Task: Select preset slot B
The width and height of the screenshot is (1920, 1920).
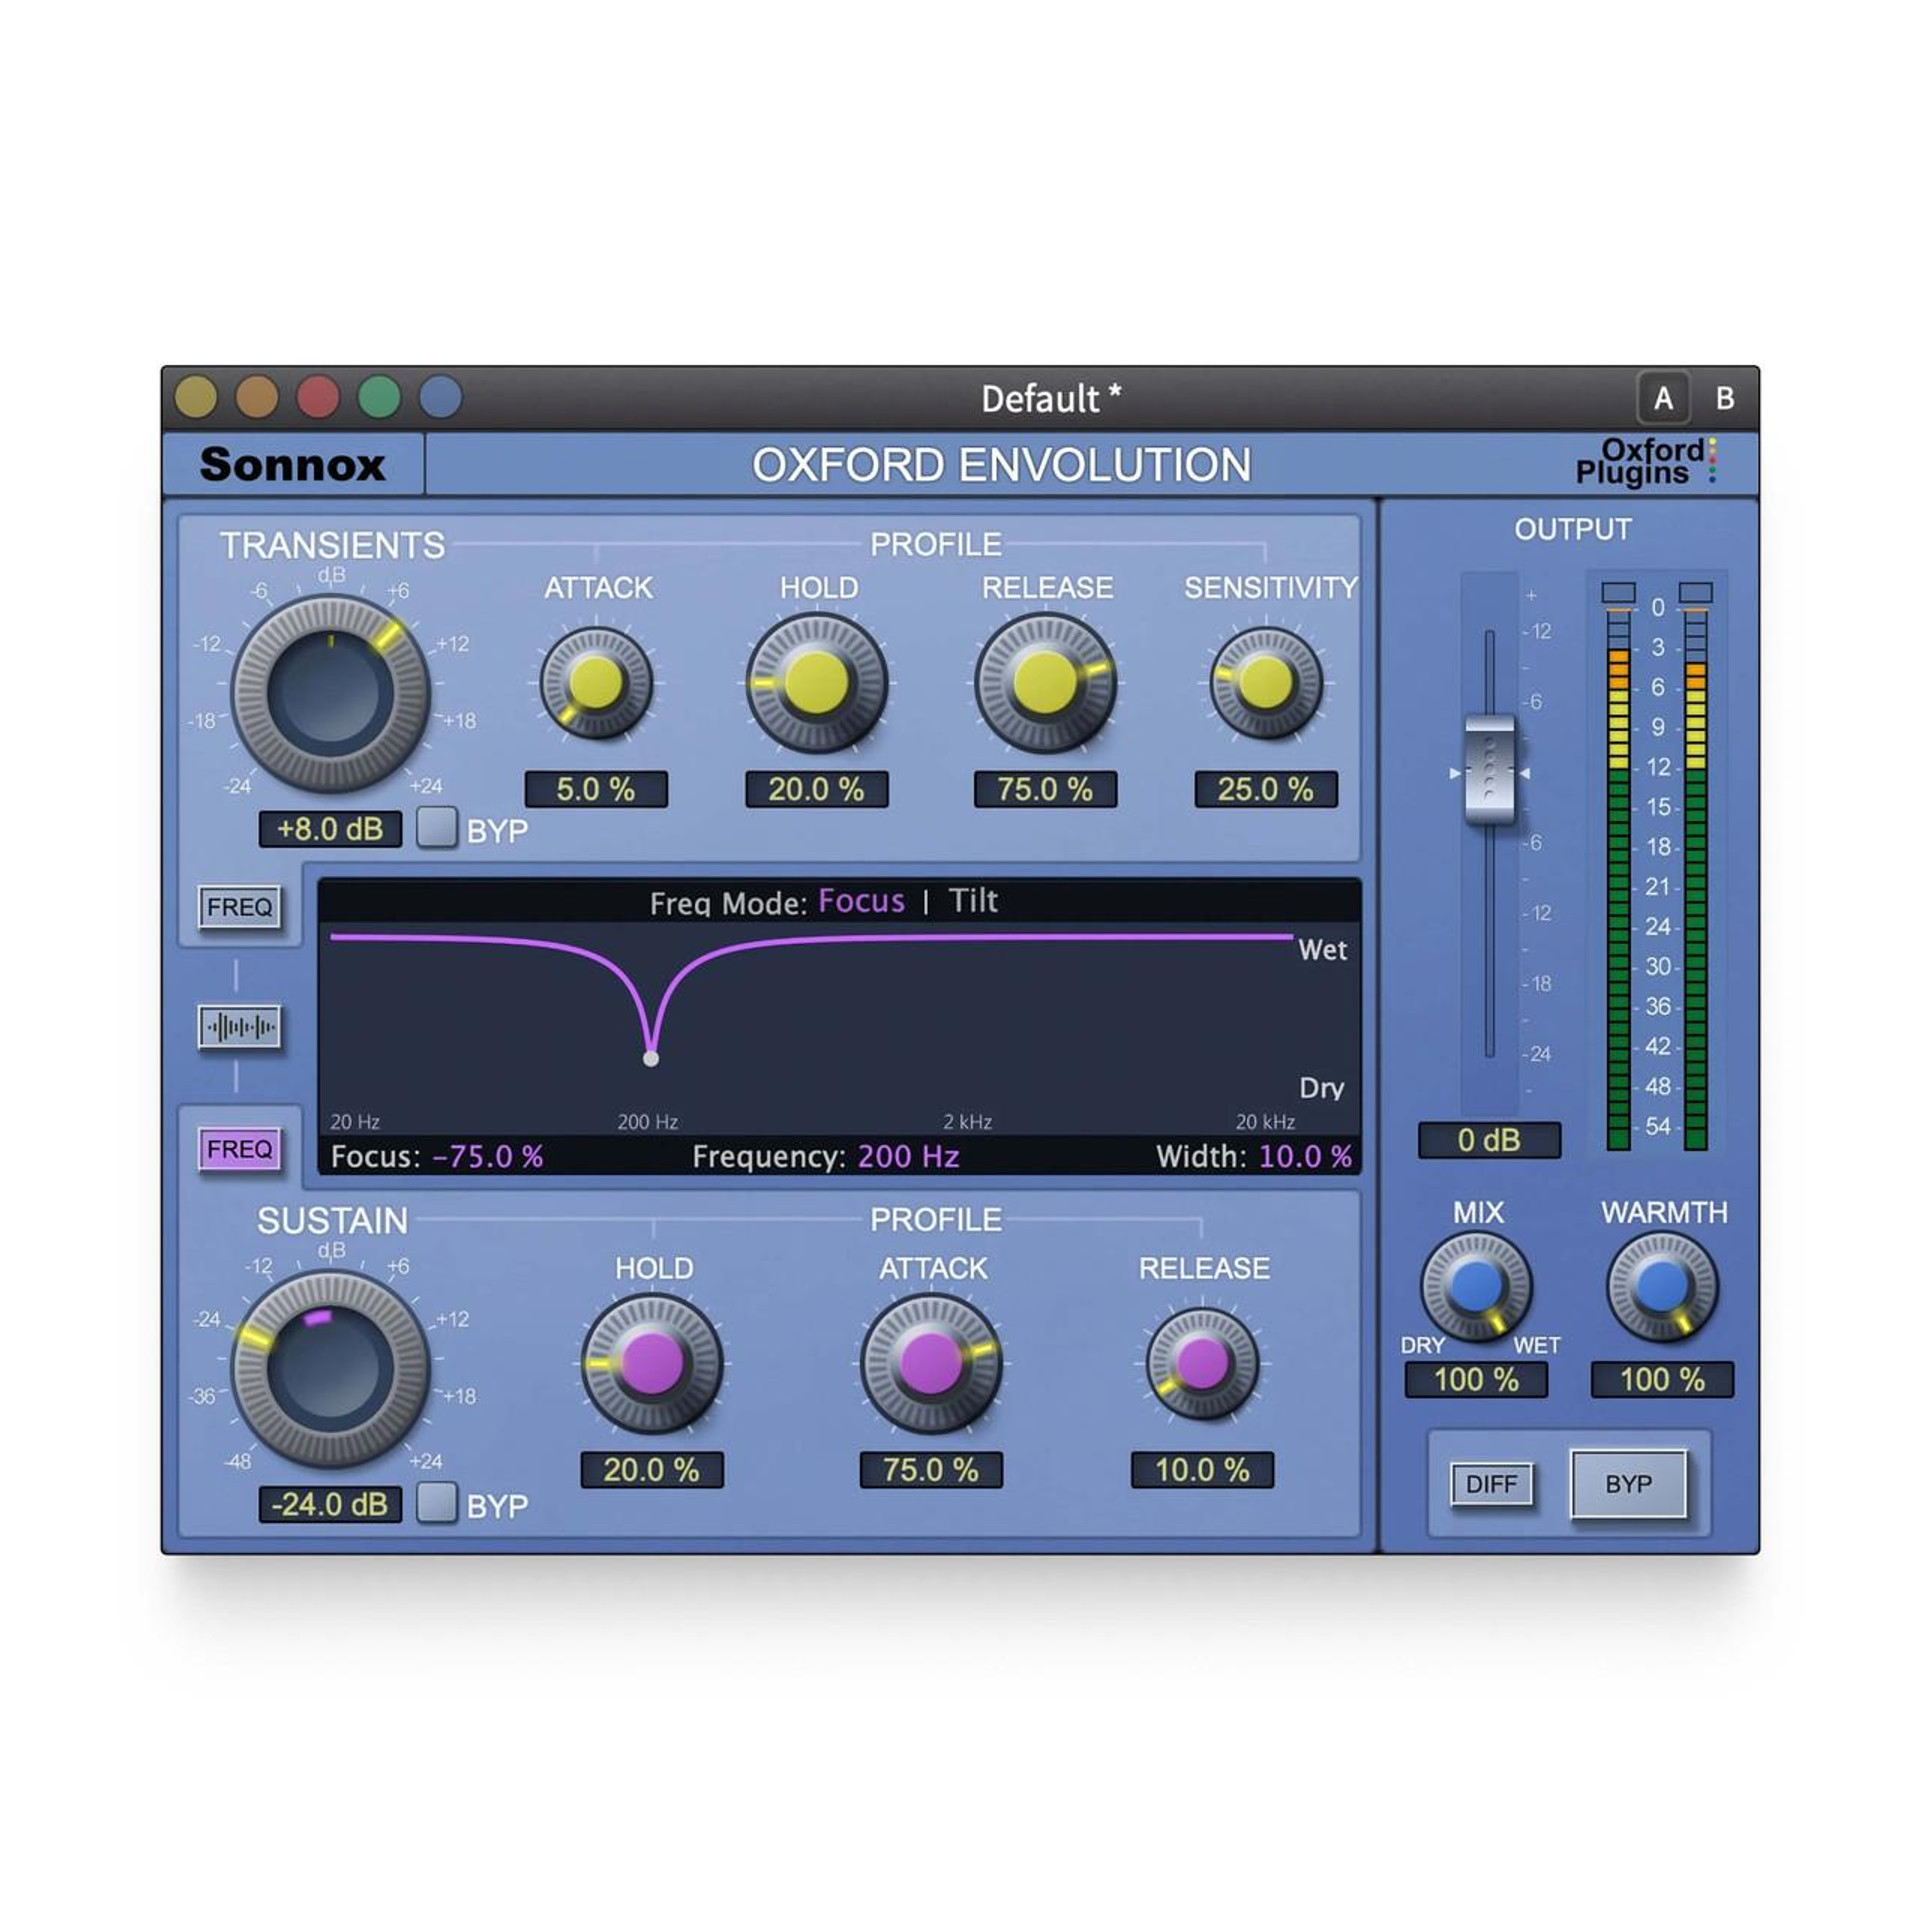Action: pyautogui.click(x=1725, y=398)
